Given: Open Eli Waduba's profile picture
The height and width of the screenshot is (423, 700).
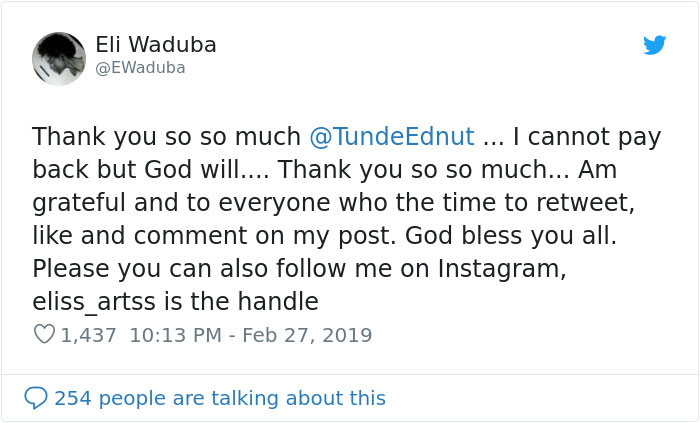Looking at the screenshot, I should coord(59,58).
